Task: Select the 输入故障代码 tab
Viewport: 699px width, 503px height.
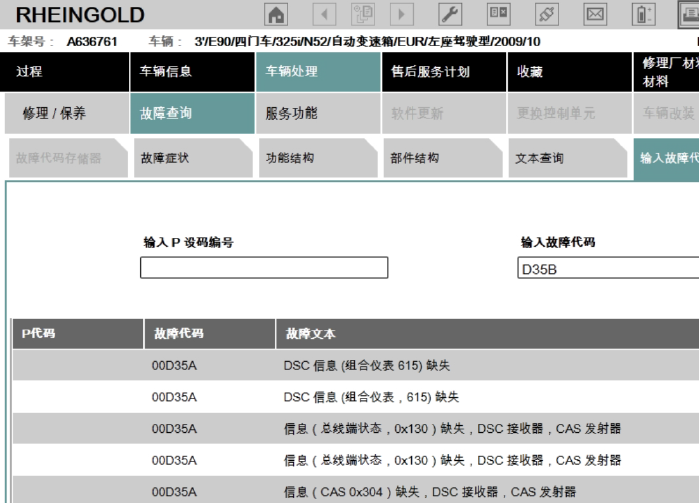Action: click(666, 159)
